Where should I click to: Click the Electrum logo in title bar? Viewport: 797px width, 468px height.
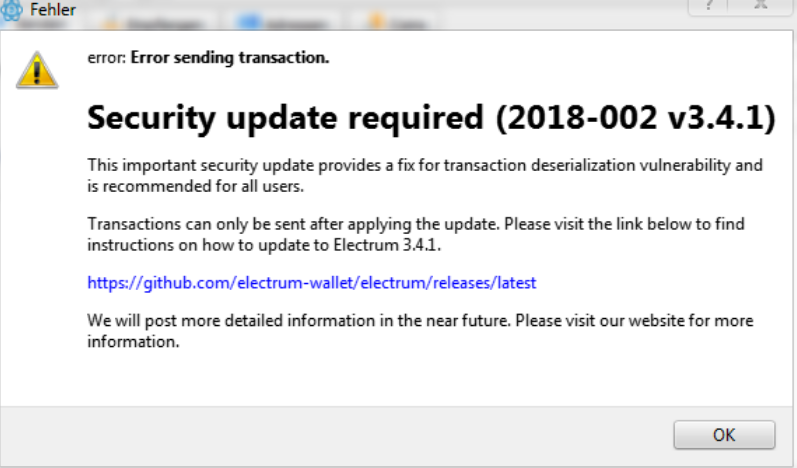[x=11, y=10]
